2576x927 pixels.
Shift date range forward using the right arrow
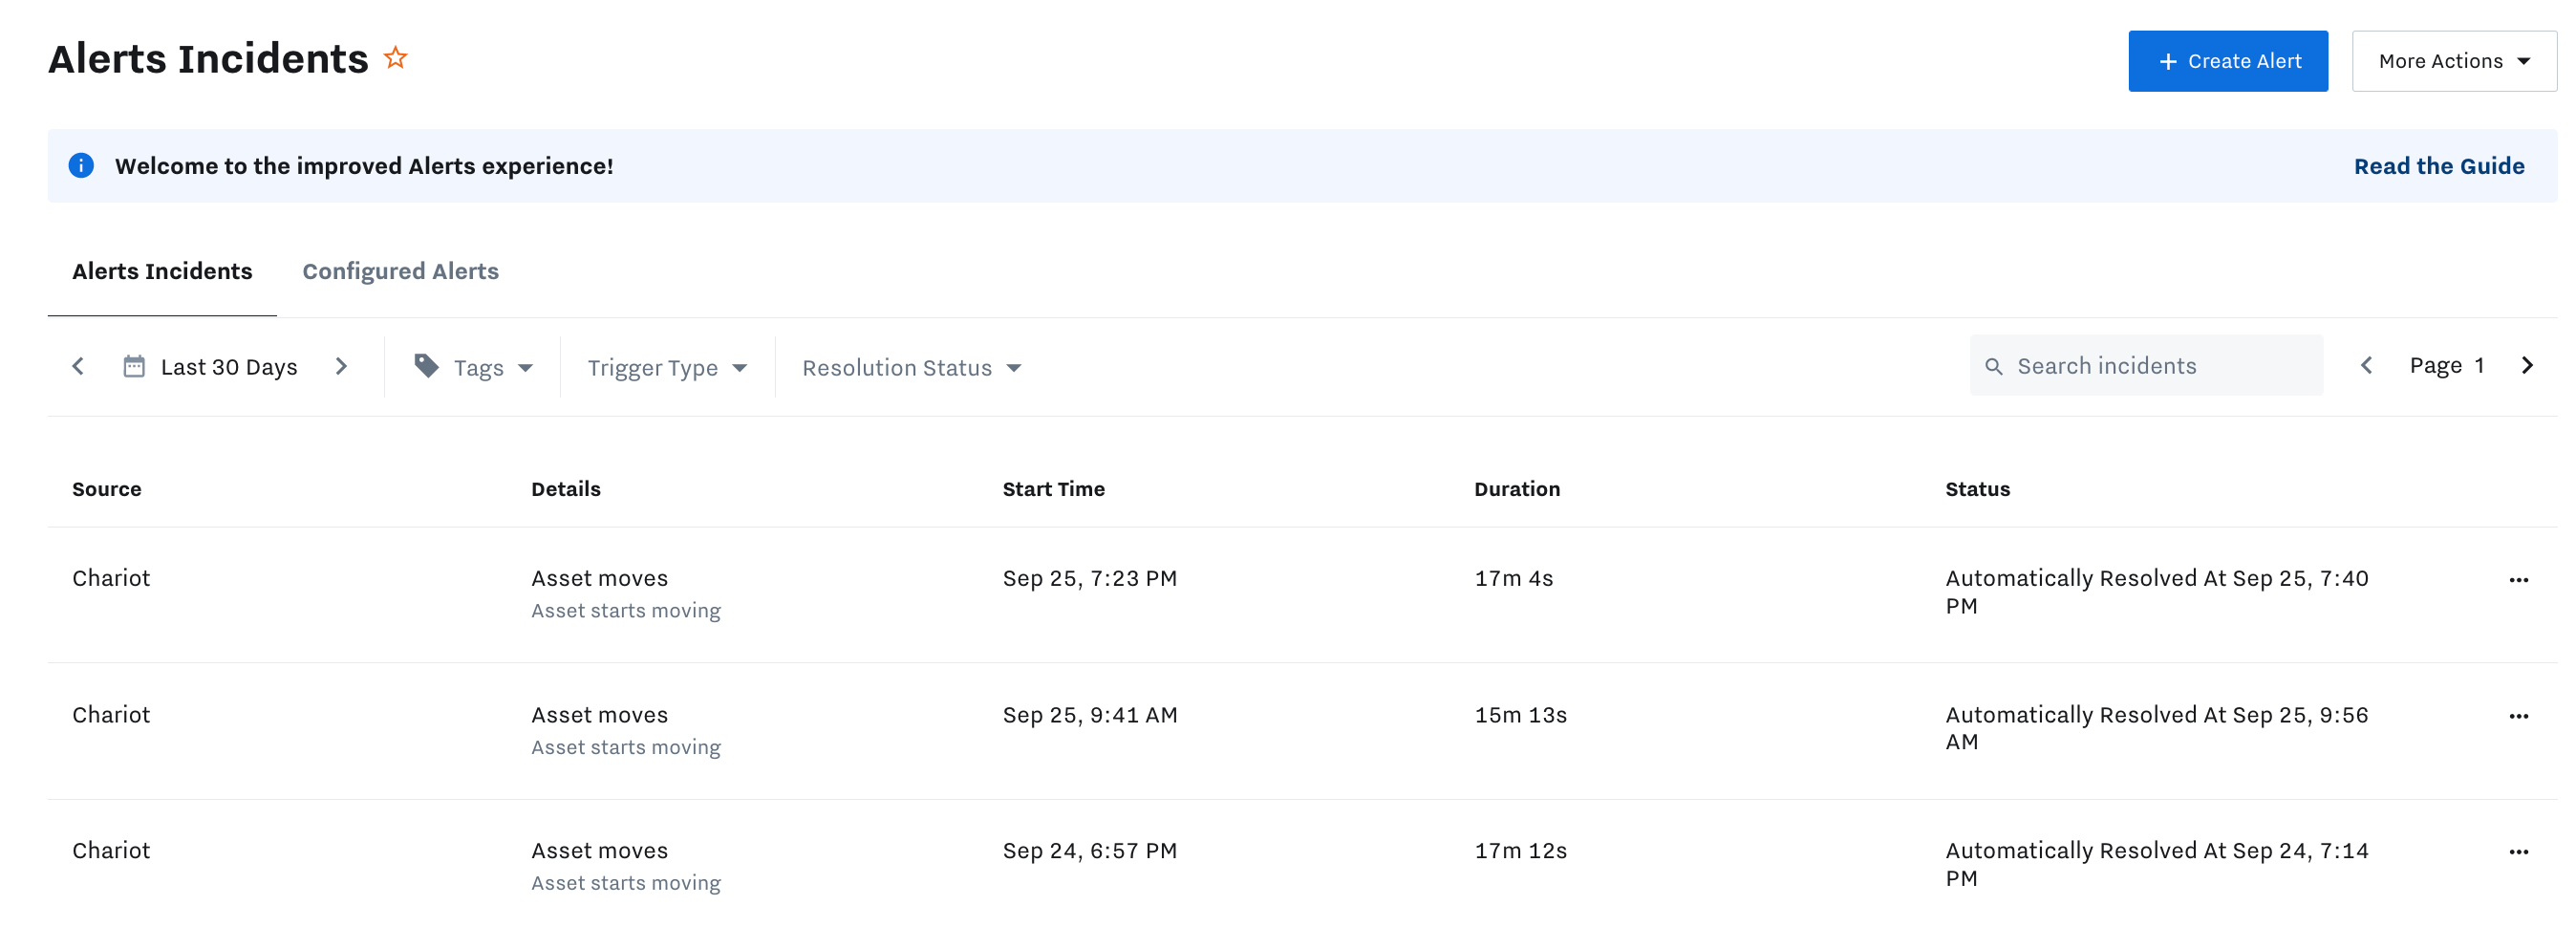coord(341,366)
